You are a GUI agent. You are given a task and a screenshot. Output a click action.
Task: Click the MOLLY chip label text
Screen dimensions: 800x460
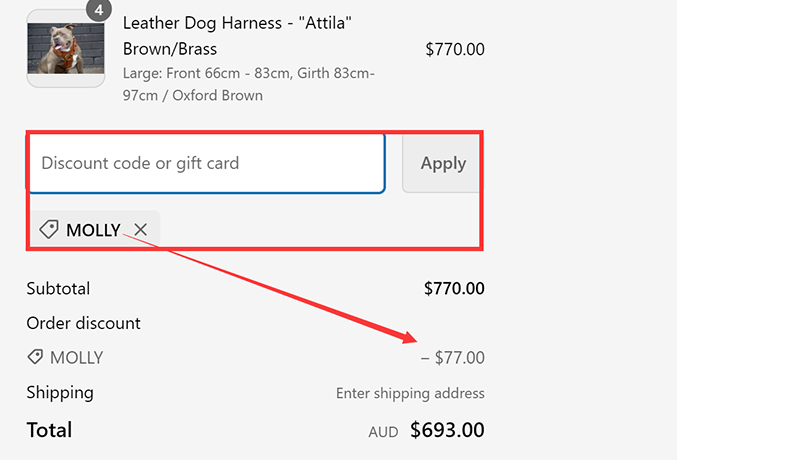click(93, 231)
